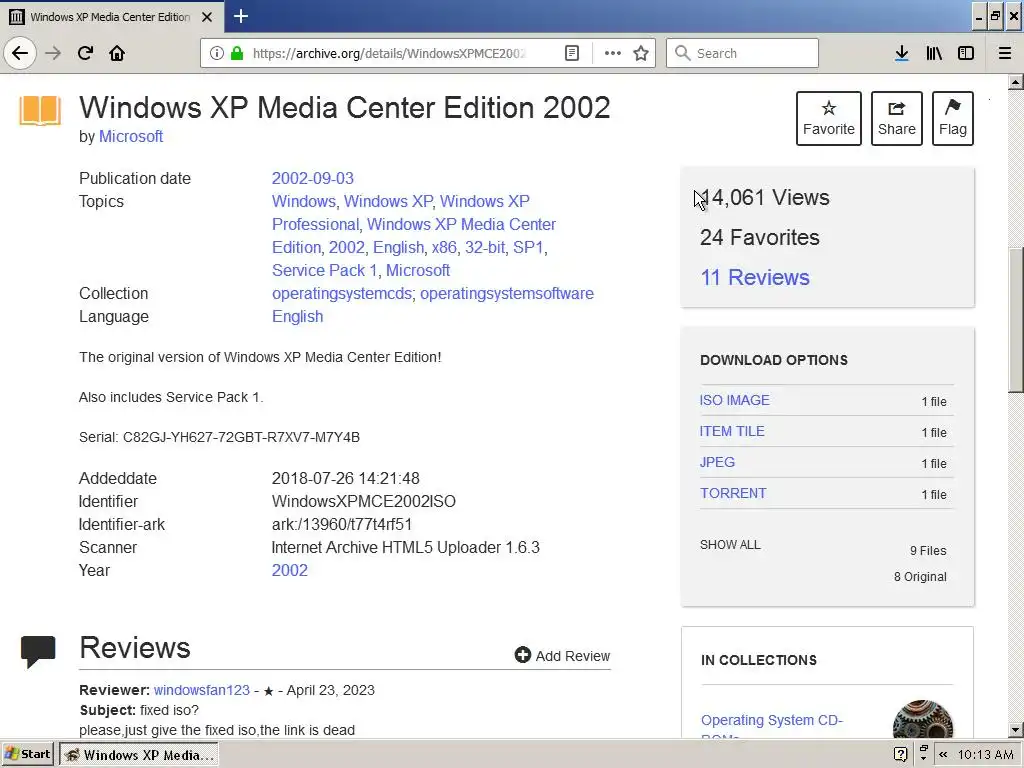Image resolution: width=1024 pixels, height=768 pixels.
Task: Focus the browser Search field
Action: point(743,53)
